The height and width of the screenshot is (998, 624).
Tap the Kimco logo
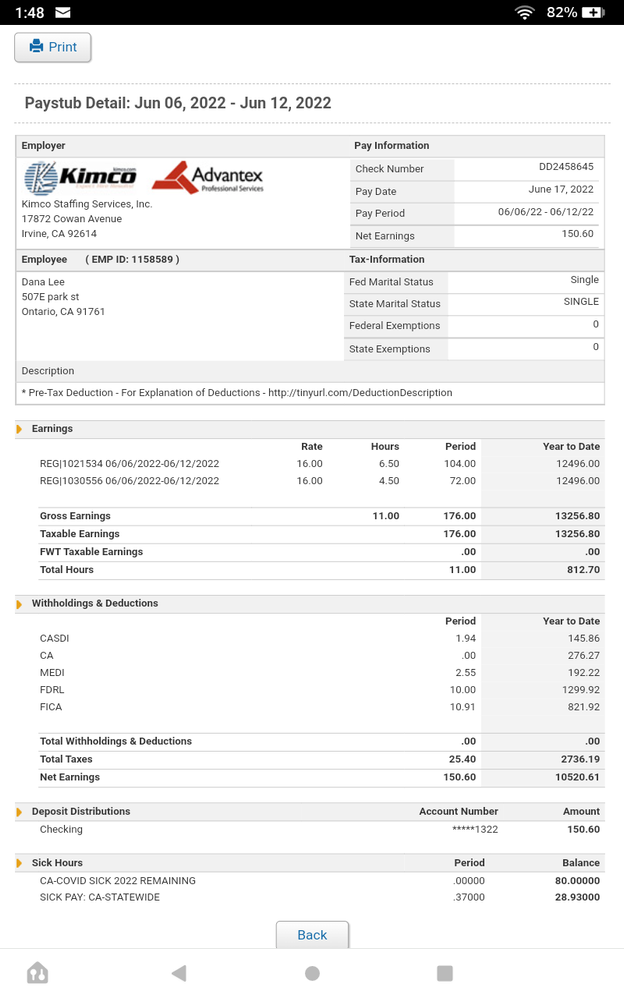(x=81, y=178)
